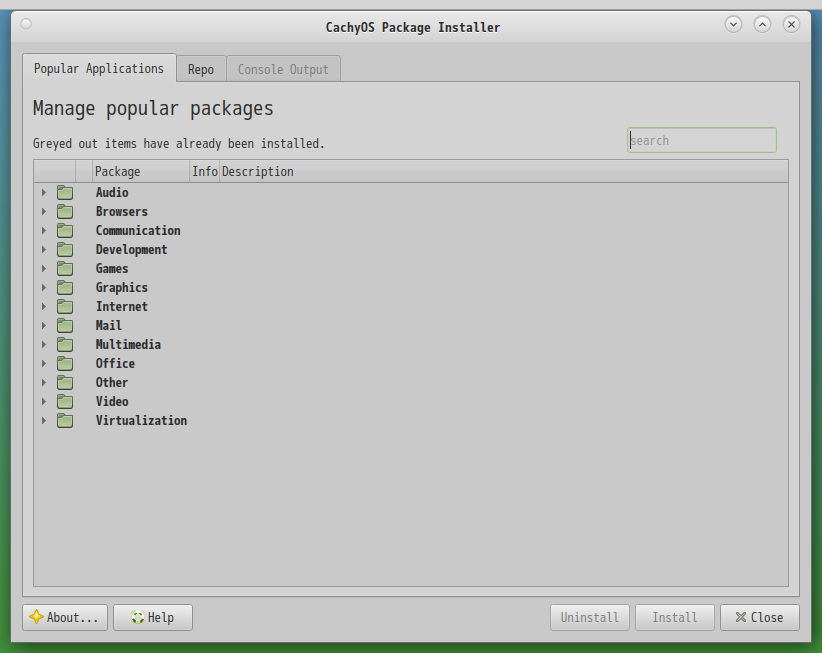Viewport: 822px width, 653px height.
Task: Select the Graphics category label
Action: click(x=122, y=288)
